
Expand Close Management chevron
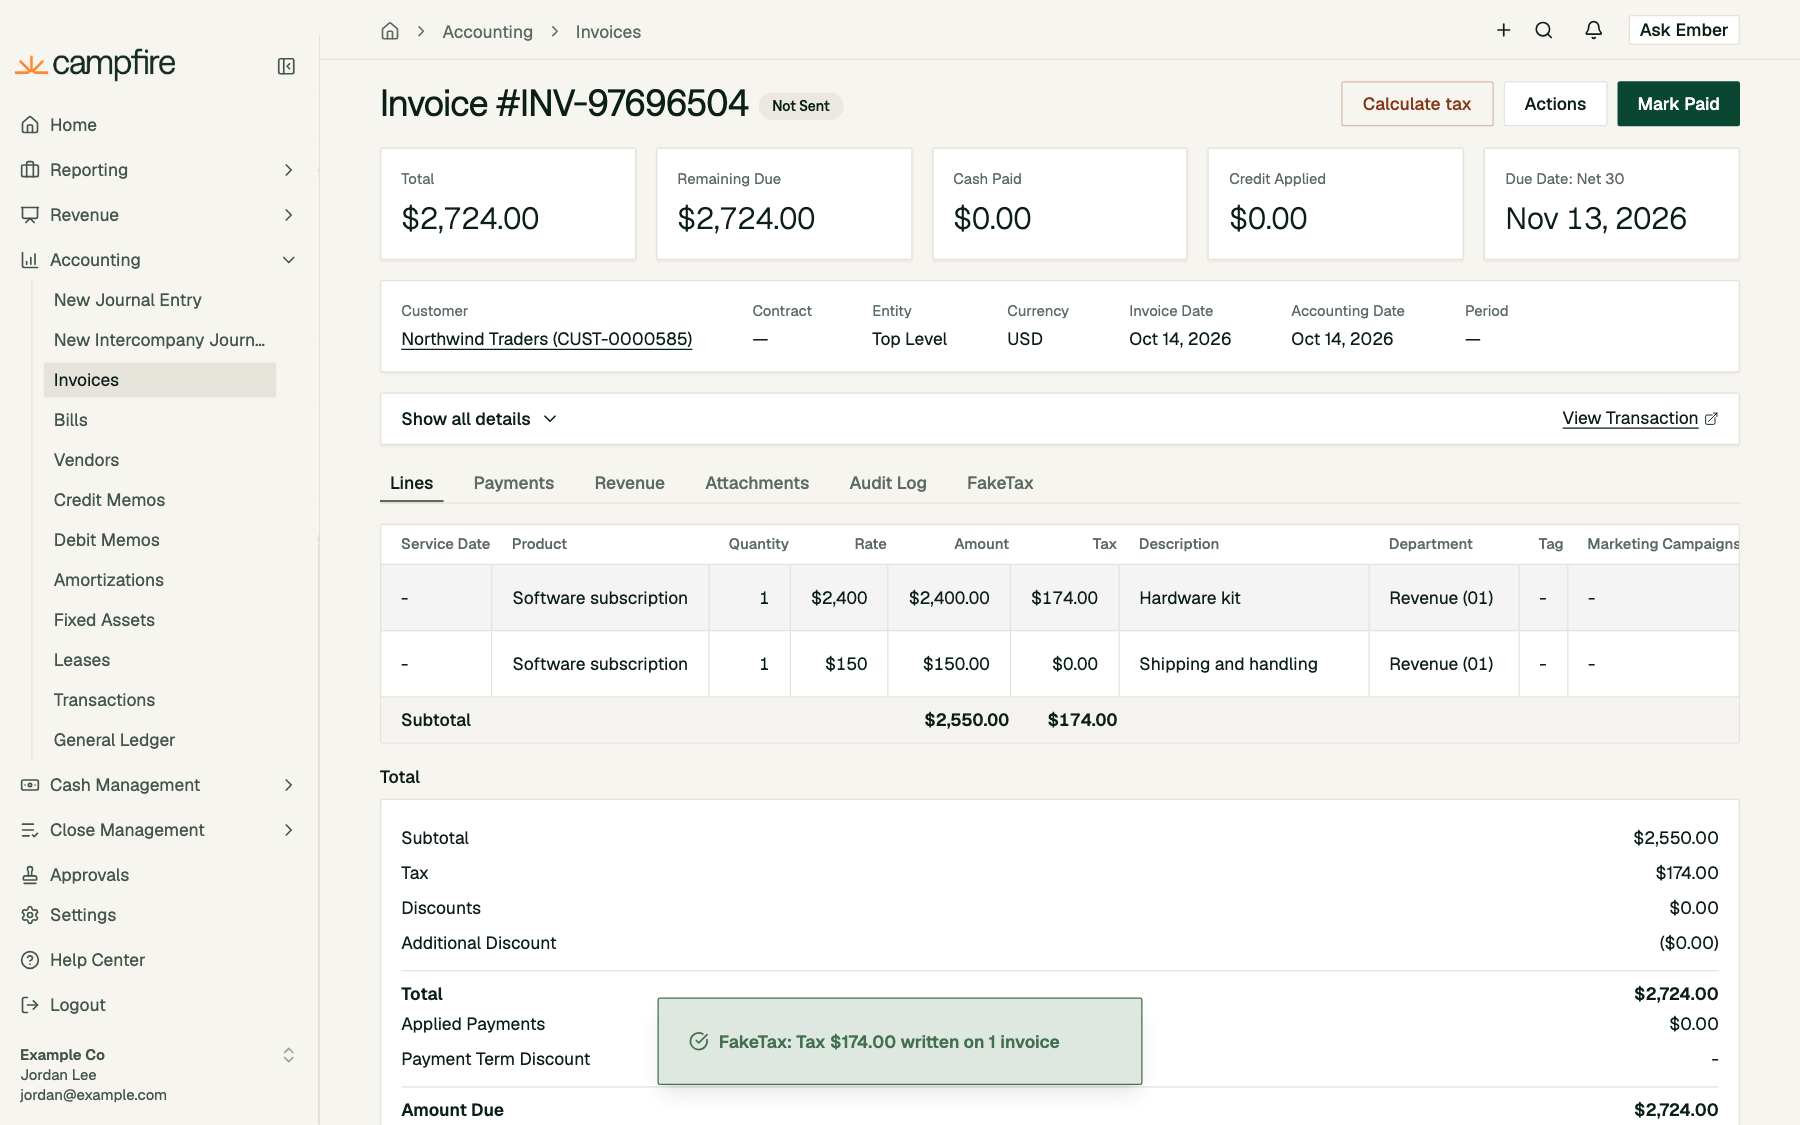288,830
